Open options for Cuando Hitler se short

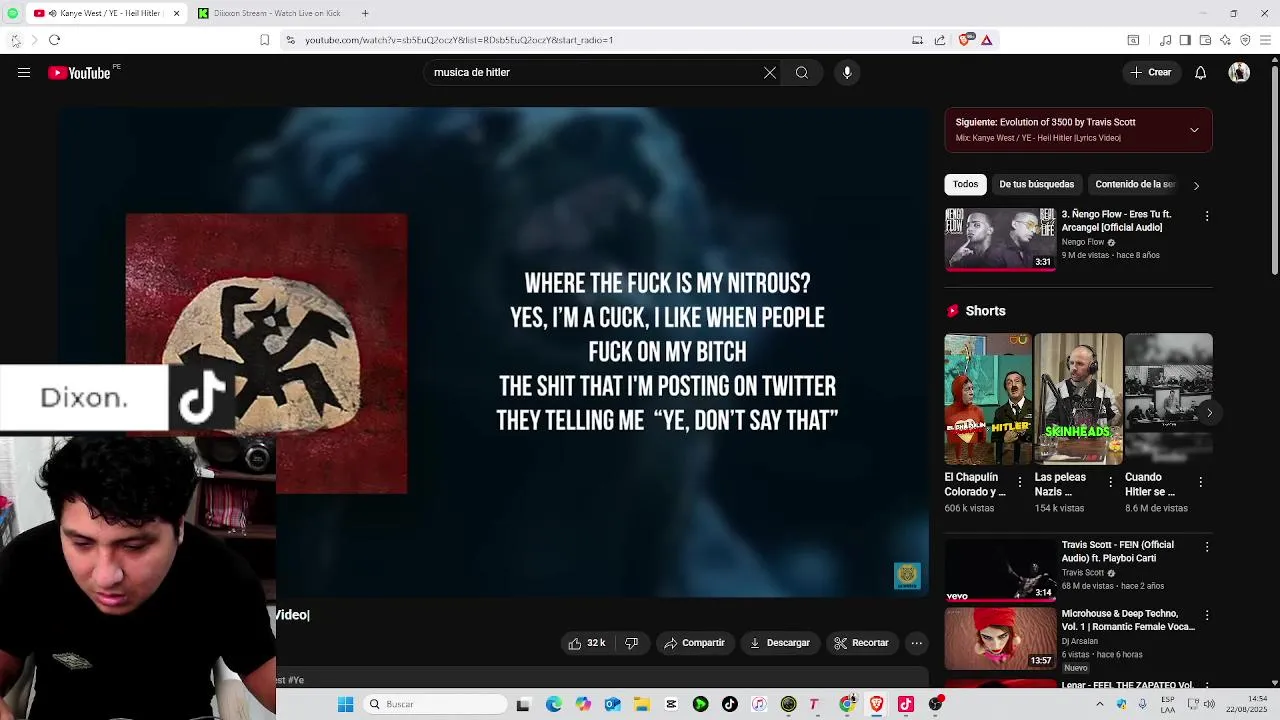(x=1200, y=482)
